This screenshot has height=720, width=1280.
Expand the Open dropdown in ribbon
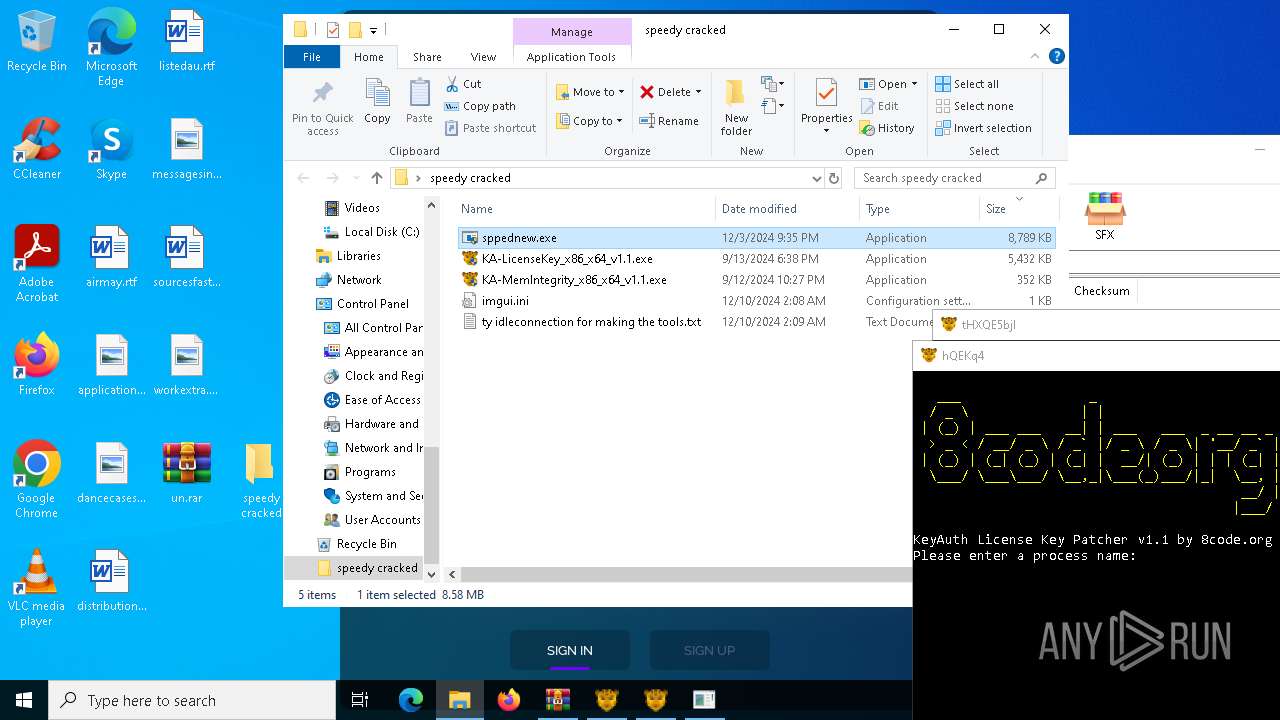pos(913,84)
